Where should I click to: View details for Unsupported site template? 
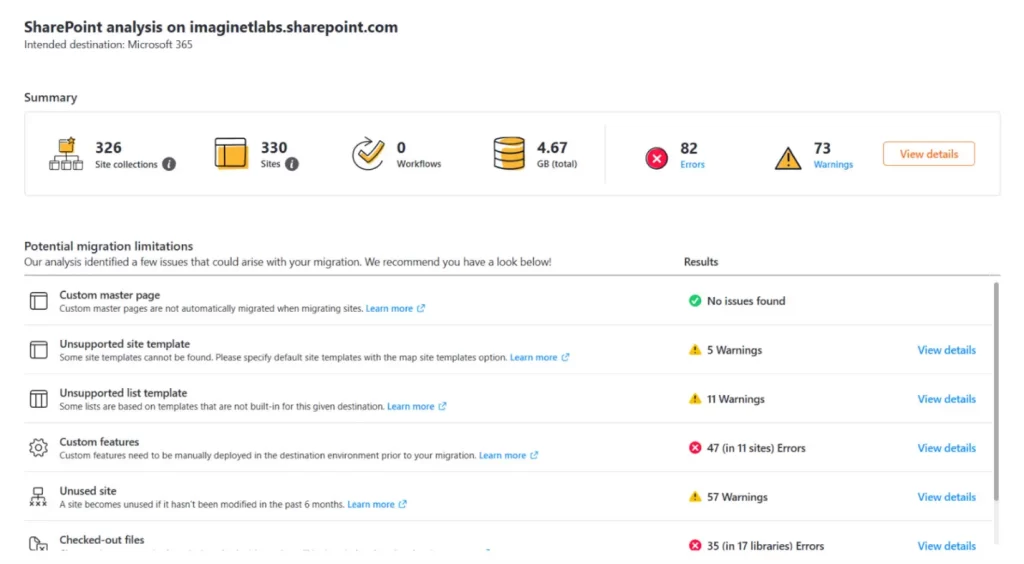click(946, 350)
